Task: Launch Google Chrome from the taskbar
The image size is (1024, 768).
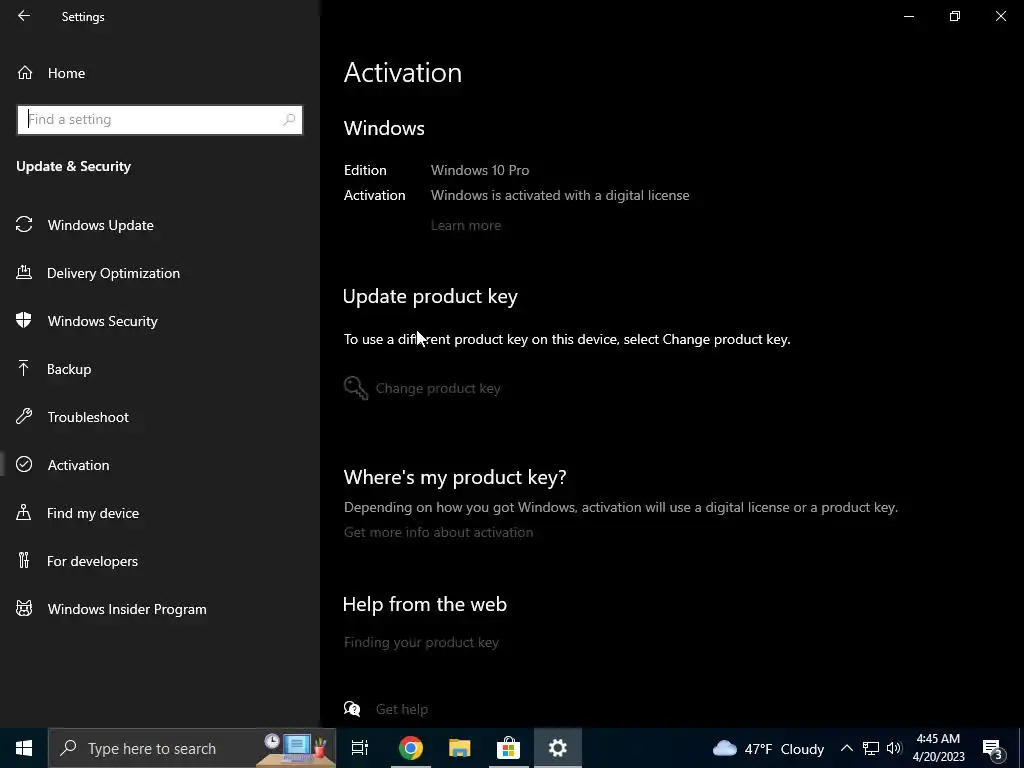Action: [411, 748]
